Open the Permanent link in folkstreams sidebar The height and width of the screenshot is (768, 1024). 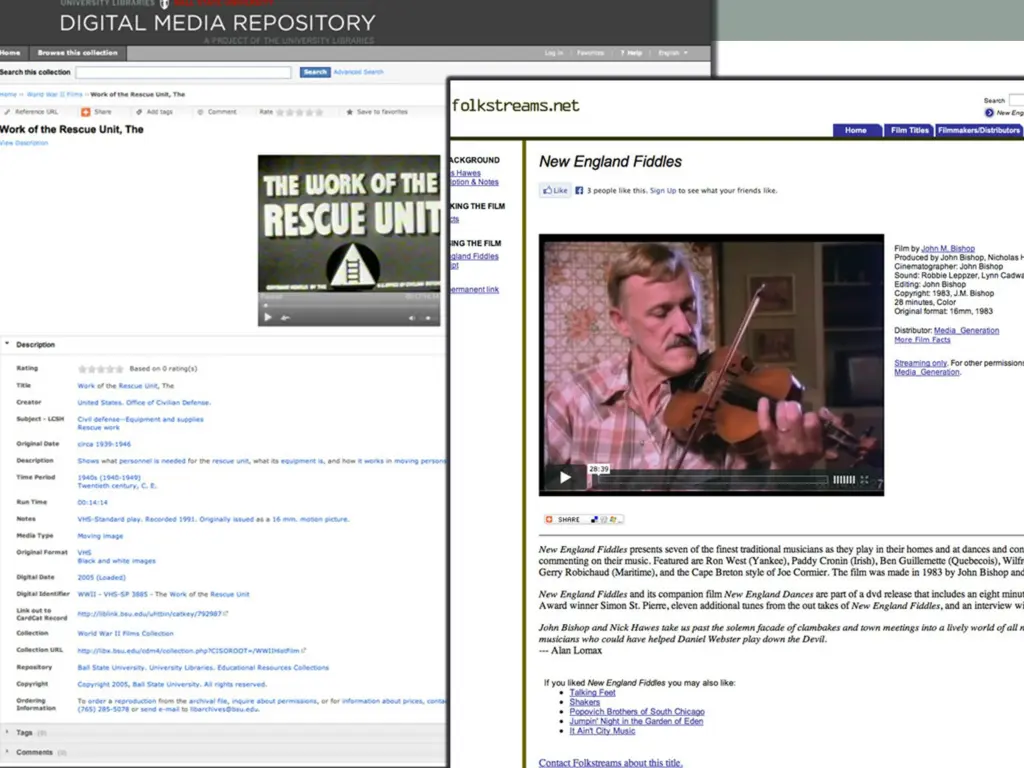(x=475, y=289)
